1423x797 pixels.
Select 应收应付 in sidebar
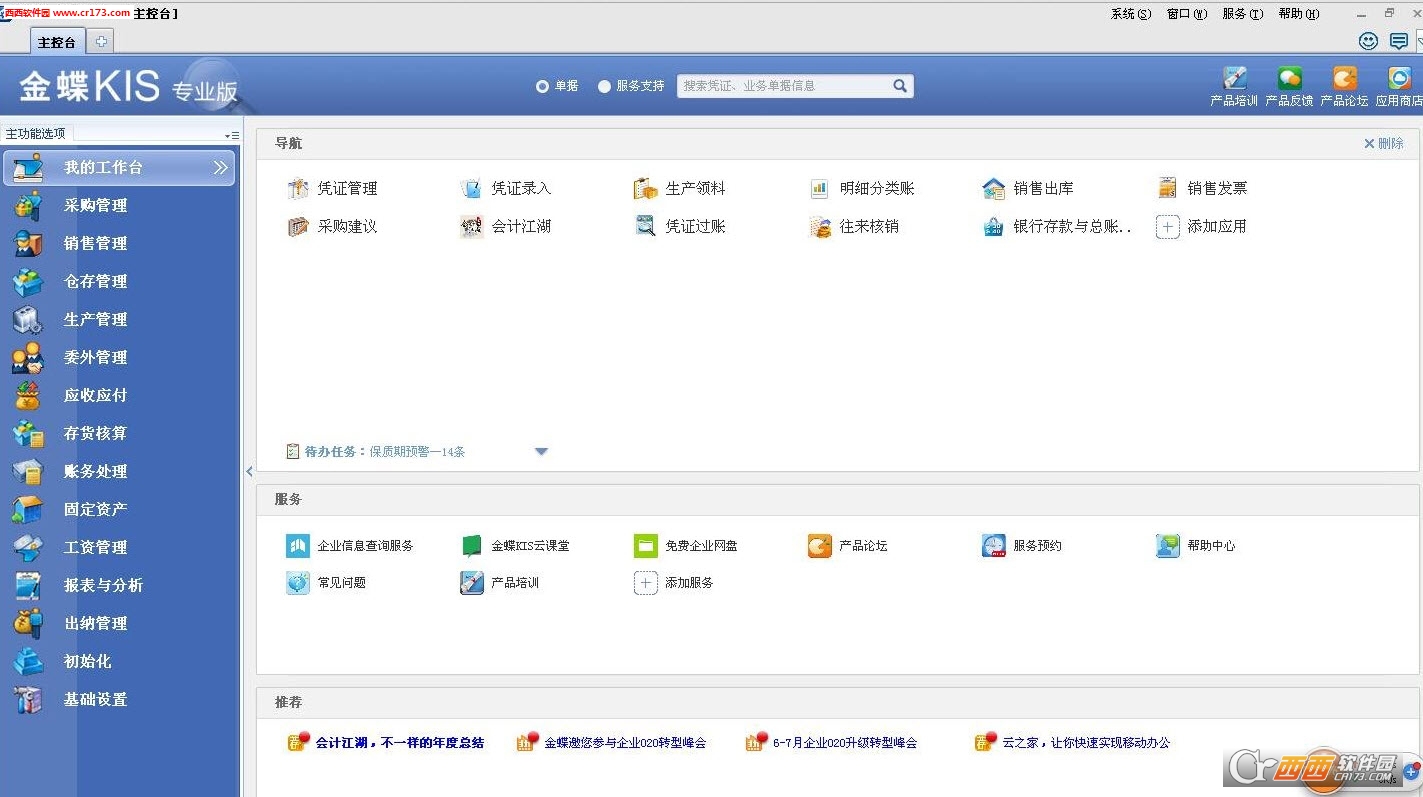[120, 395]
